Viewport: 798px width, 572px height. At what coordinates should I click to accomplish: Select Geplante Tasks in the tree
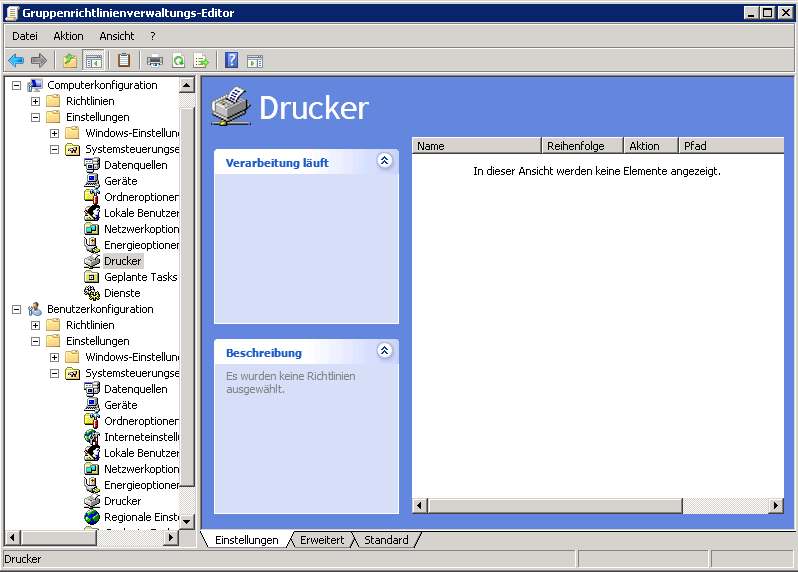140,277
